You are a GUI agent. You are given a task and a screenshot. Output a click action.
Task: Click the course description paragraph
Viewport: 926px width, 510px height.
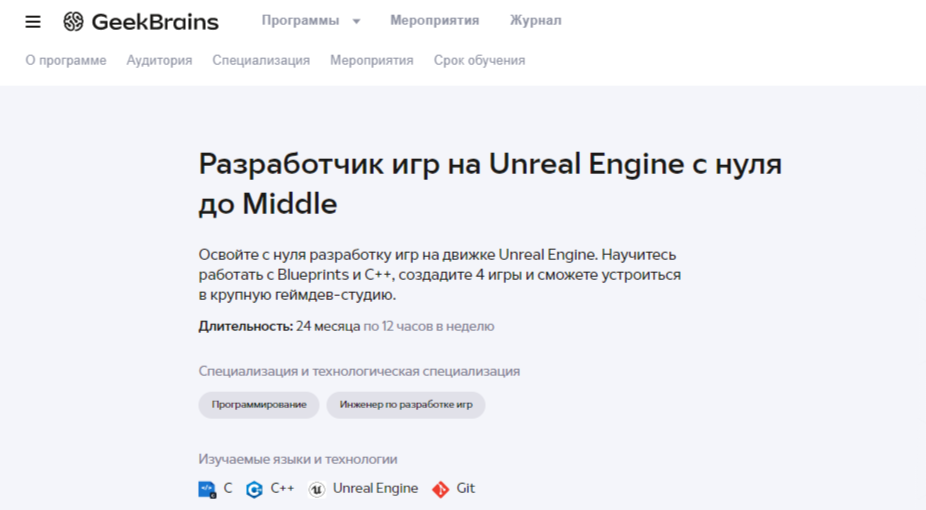click(x=440, y=274)
